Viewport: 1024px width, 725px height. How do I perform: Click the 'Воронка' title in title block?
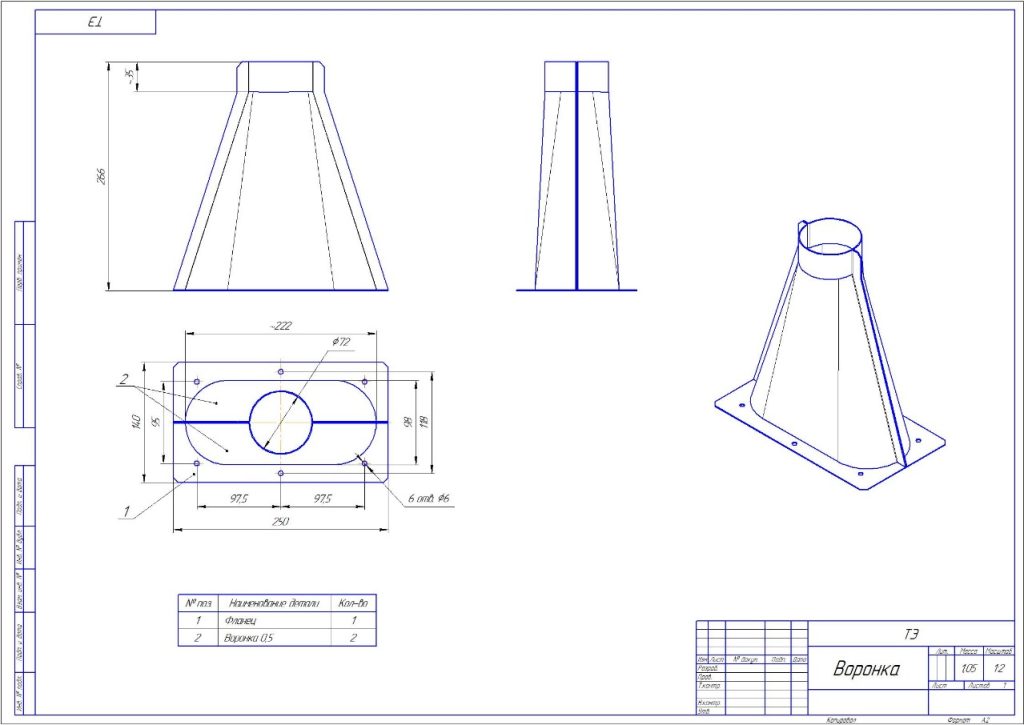(866, 669)
